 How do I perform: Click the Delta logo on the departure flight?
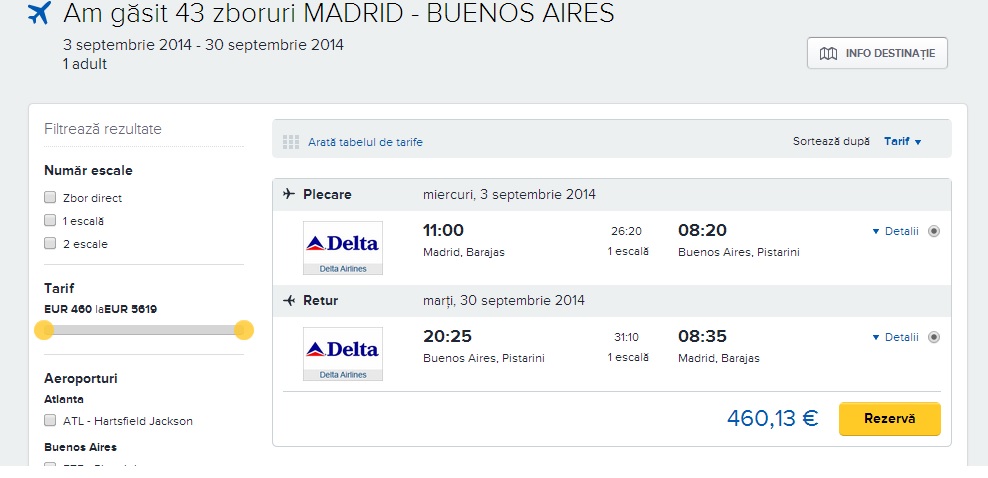[343, 248]
